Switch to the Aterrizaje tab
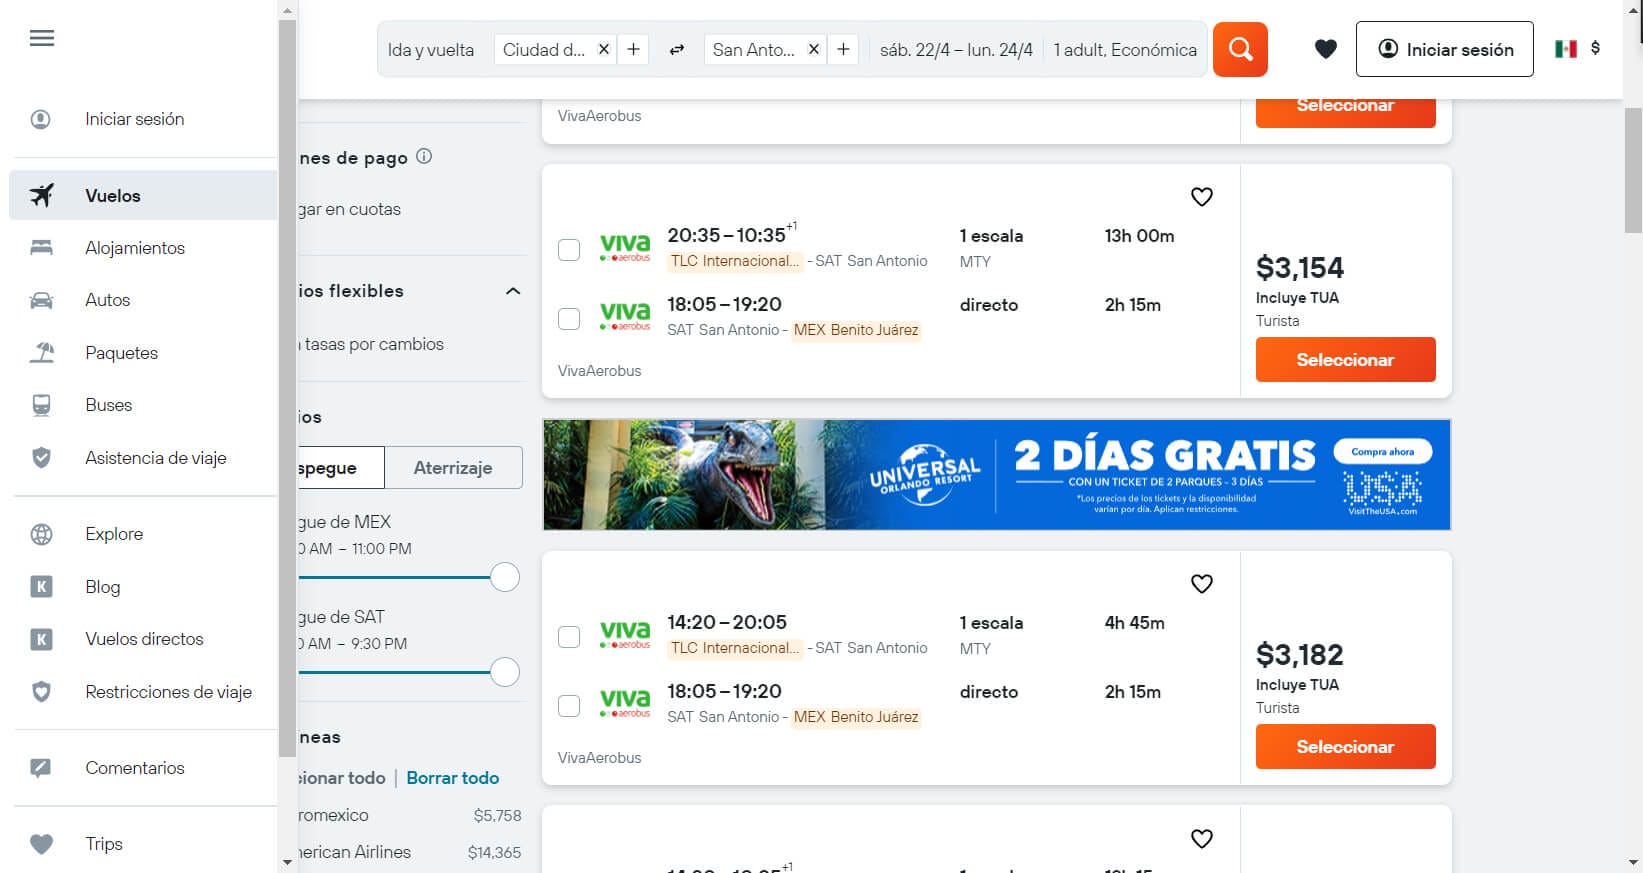Image resolution: width=1643 pixels, height=873 pixels. (x=453, y=468)
